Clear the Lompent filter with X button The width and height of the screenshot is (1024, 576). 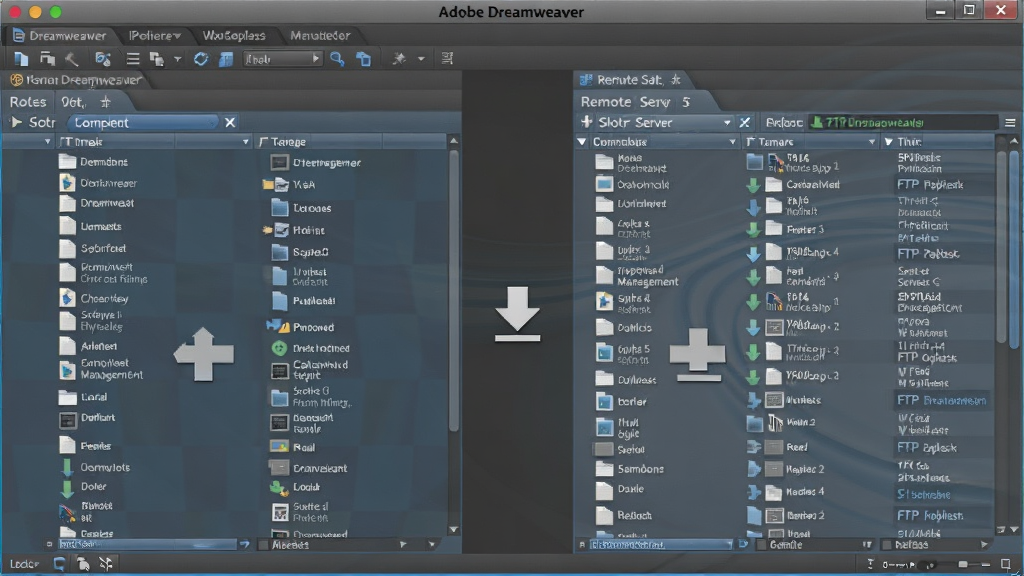[x=230, y=122]
